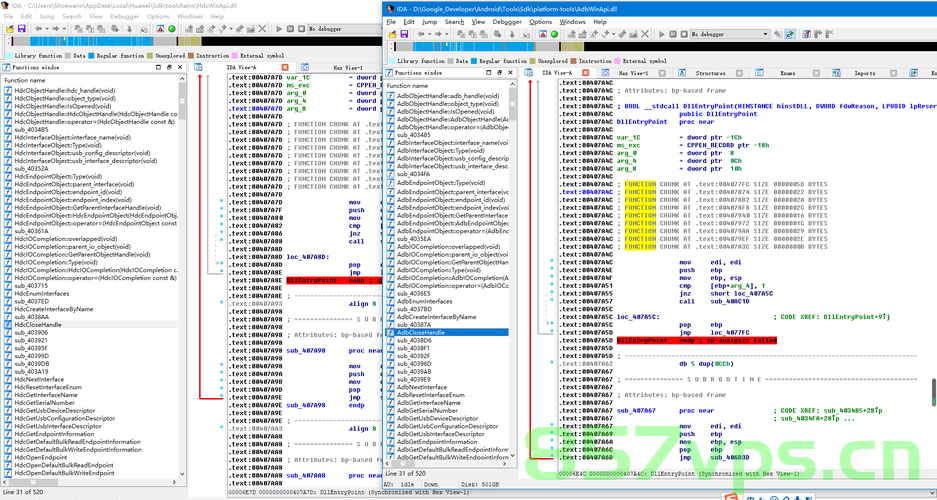Click vertical scrollbar thumb of AdbWinApi disassembly view
Screen dimensions: 937x500
pyautogui.click(x=933, y=392)
